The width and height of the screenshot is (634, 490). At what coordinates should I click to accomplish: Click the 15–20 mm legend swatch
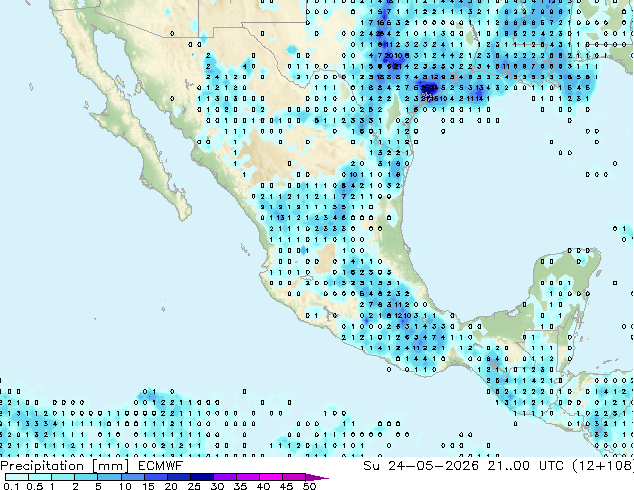coord(155,477)
